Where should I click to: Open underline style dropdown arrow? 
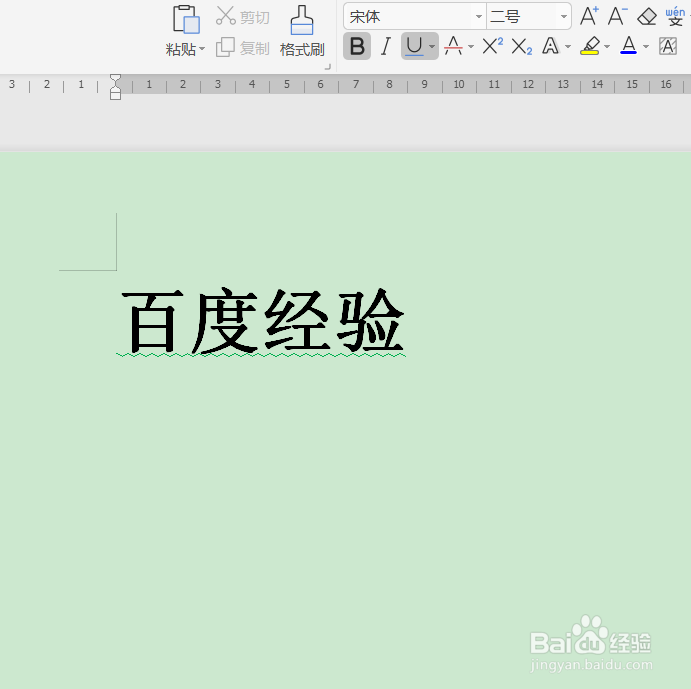(432, 46)
